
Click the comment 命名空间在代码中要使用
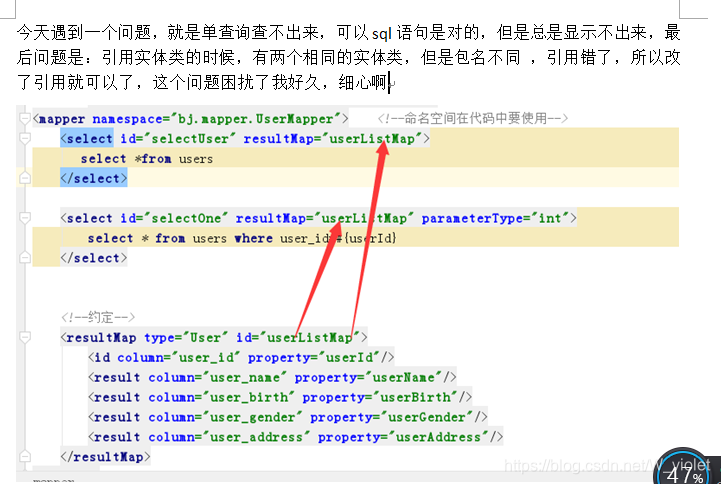pos(473,119)
